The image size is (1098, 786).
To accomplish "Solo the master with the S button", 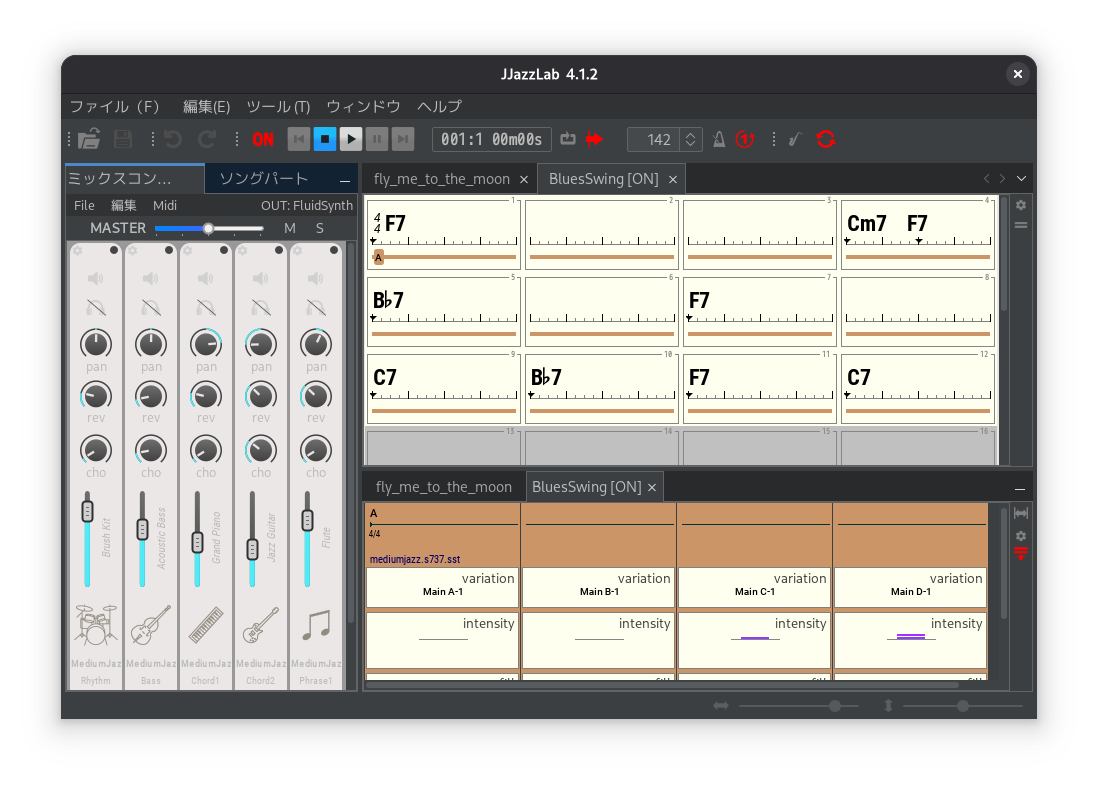I will coord(319,228).
